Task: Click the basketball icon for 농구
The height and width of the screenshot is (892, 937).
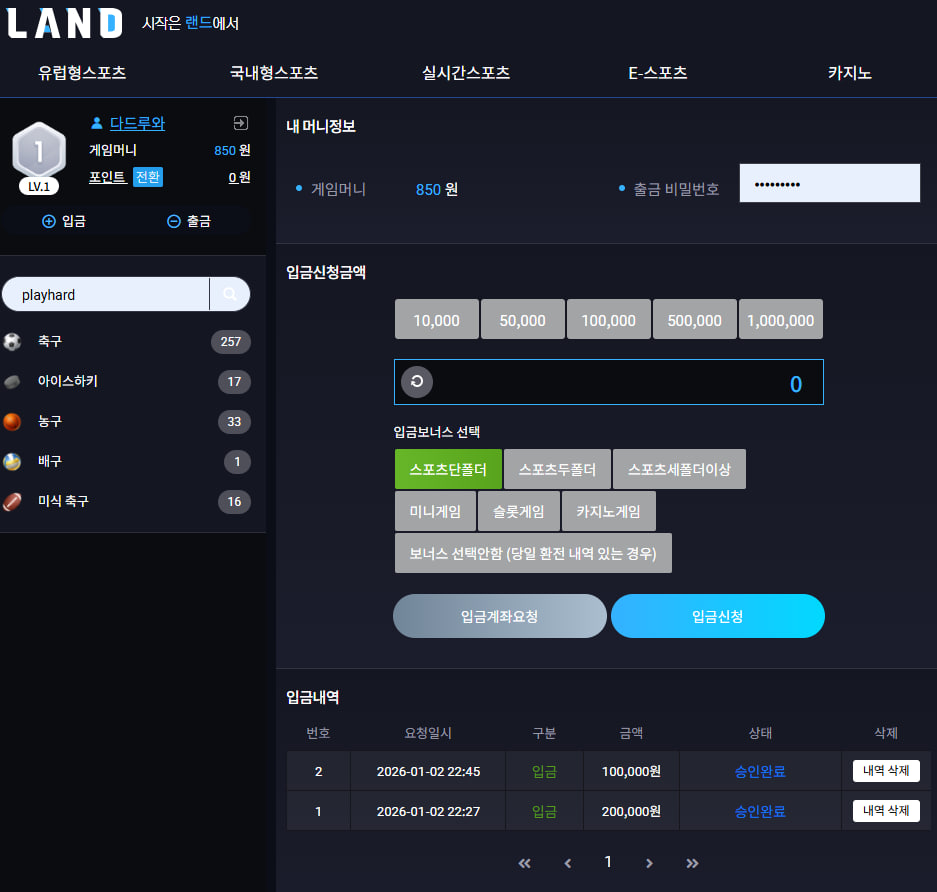Action: [12, 422]
